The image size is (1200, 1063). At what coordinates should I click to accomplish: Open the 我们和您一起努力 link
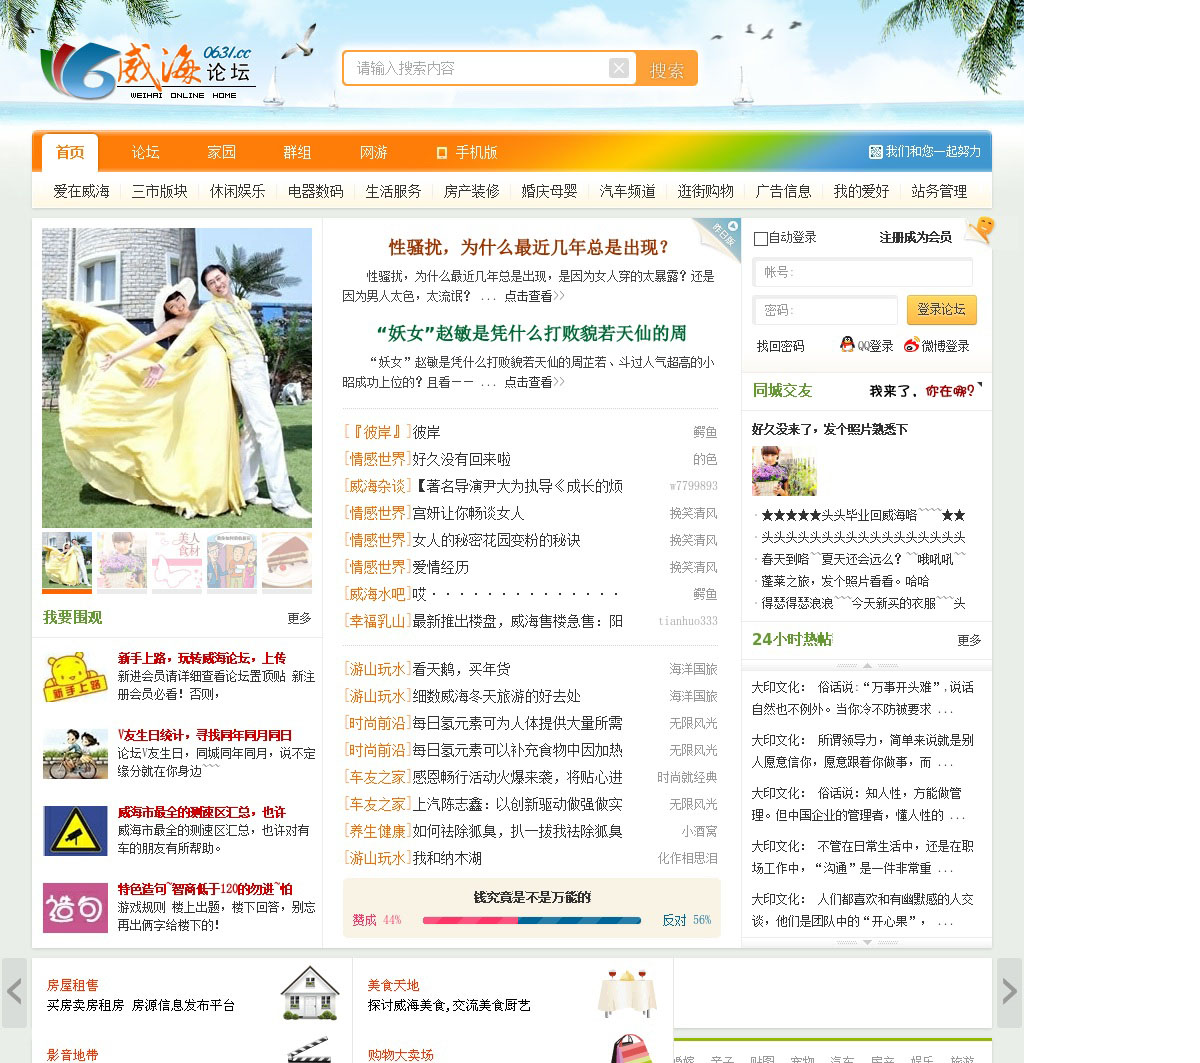(925, 151)
